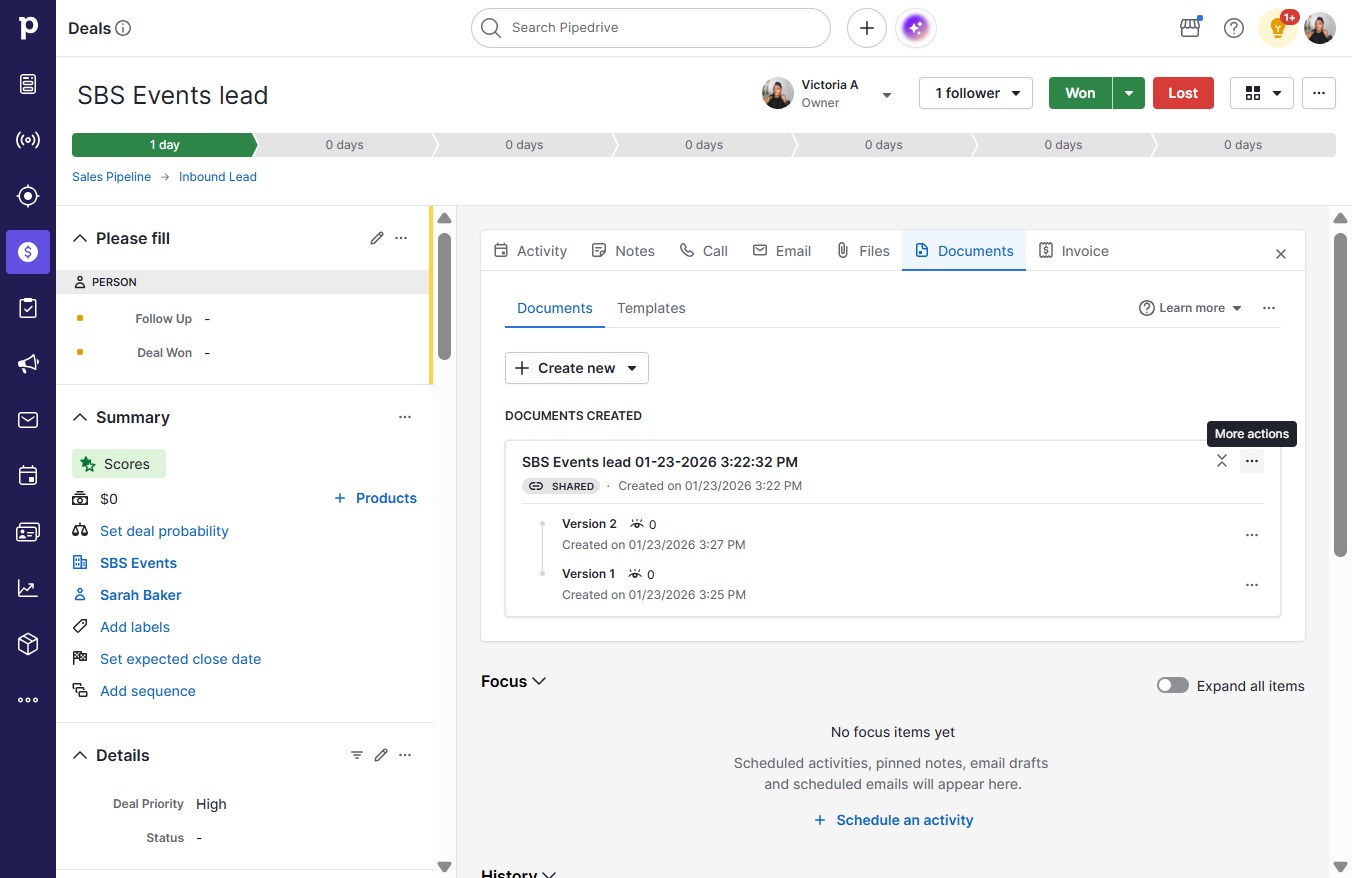Click the left panel scrollbar thumb
The width and height of the screenshot is (1352, 878).
(x=444, y=296)
